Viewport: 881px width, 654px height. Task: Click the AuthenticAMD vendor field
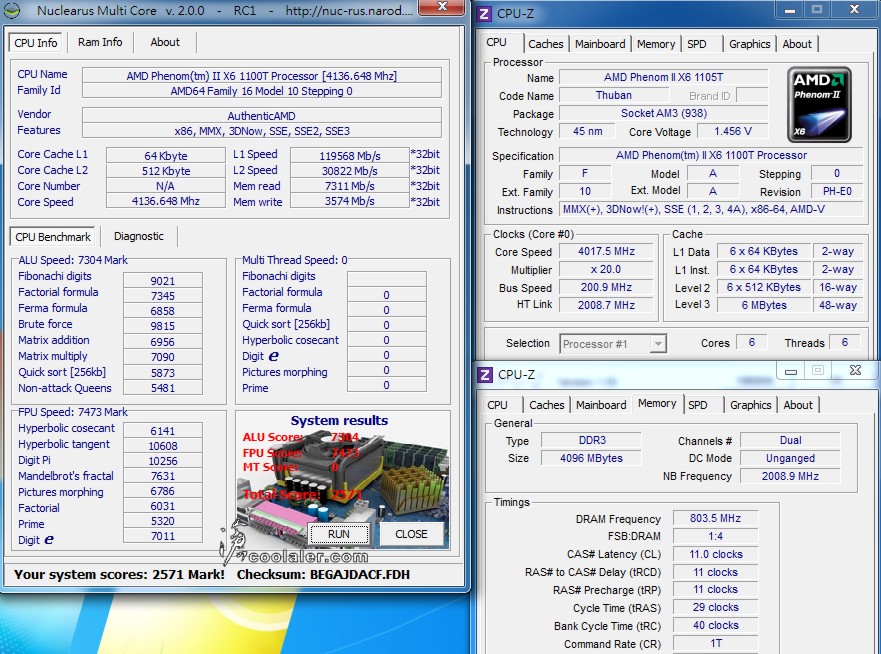261,116
